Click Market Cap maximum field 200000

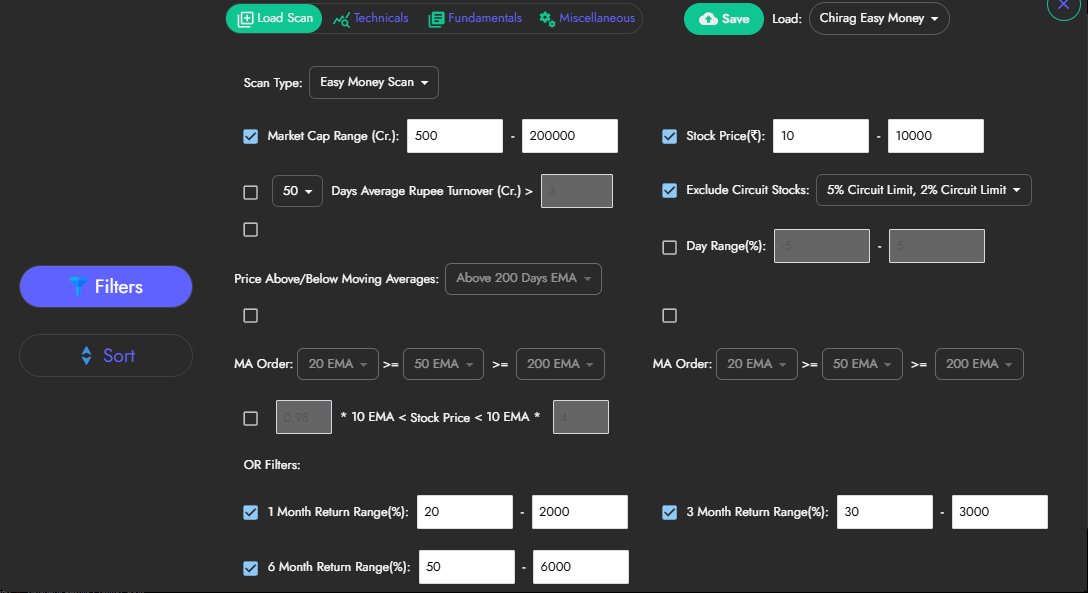pyautogui.click(x=570, y=136)
